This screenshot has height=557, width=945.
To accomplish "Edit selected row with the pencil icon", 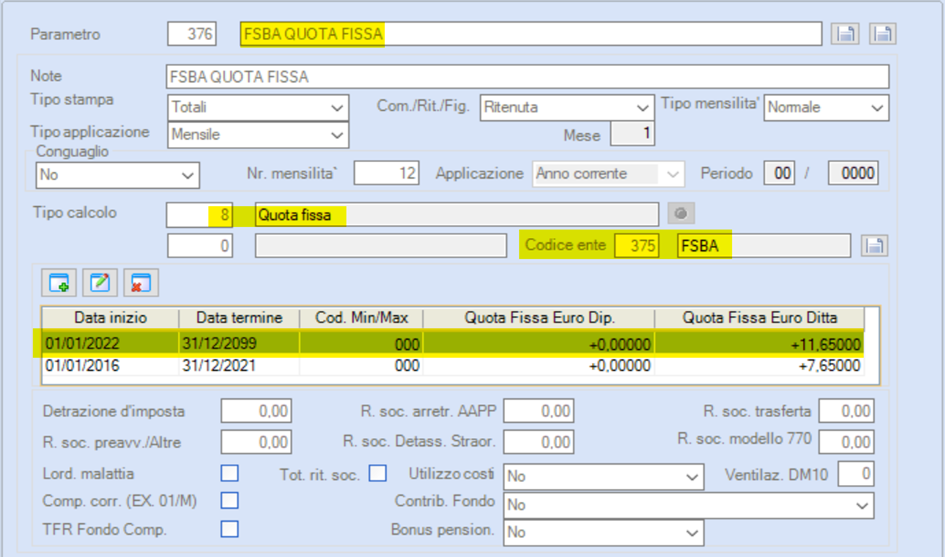I will point(100,282).
